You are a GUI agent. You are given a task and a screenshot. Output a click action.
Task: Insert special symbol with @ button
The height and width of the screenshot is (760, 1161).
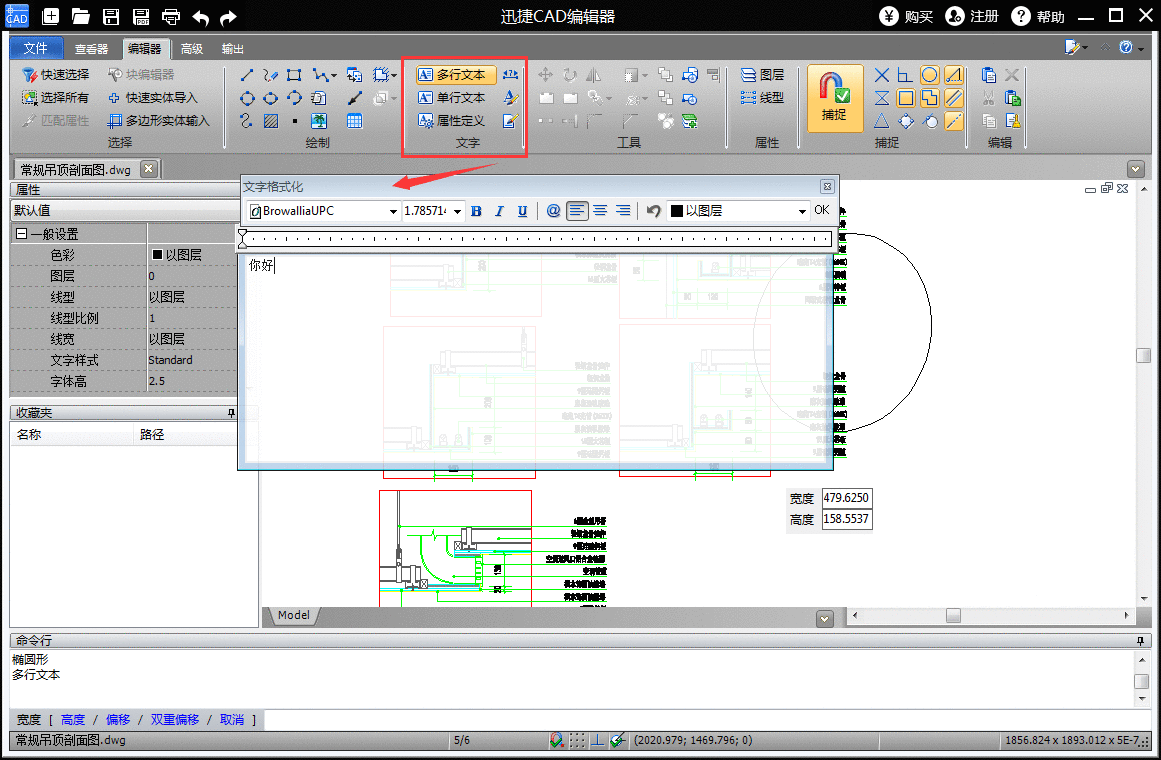(553, 211)
